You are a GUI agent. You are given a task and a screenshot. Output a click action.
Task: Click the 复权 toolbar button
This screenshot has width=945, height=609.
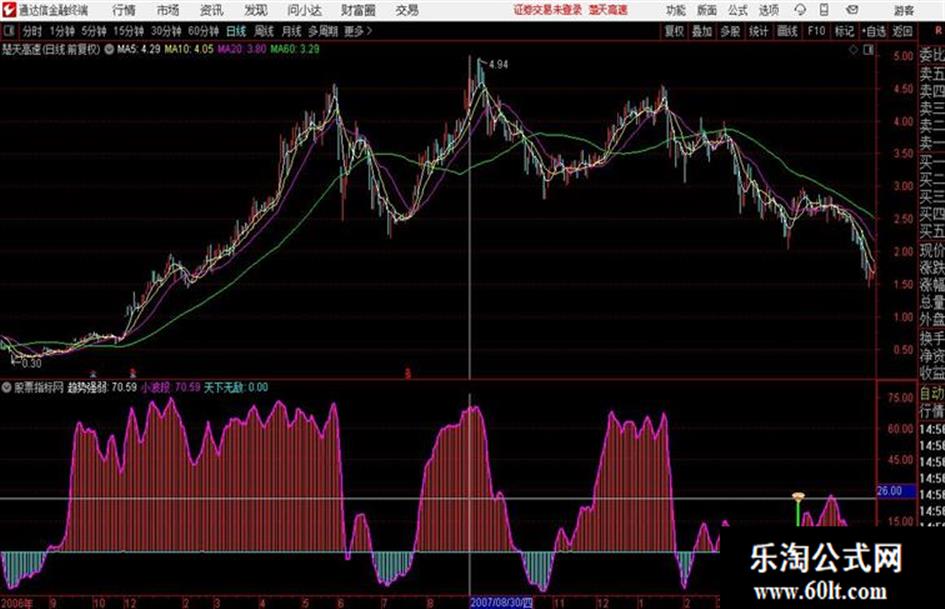pos(674,31)
